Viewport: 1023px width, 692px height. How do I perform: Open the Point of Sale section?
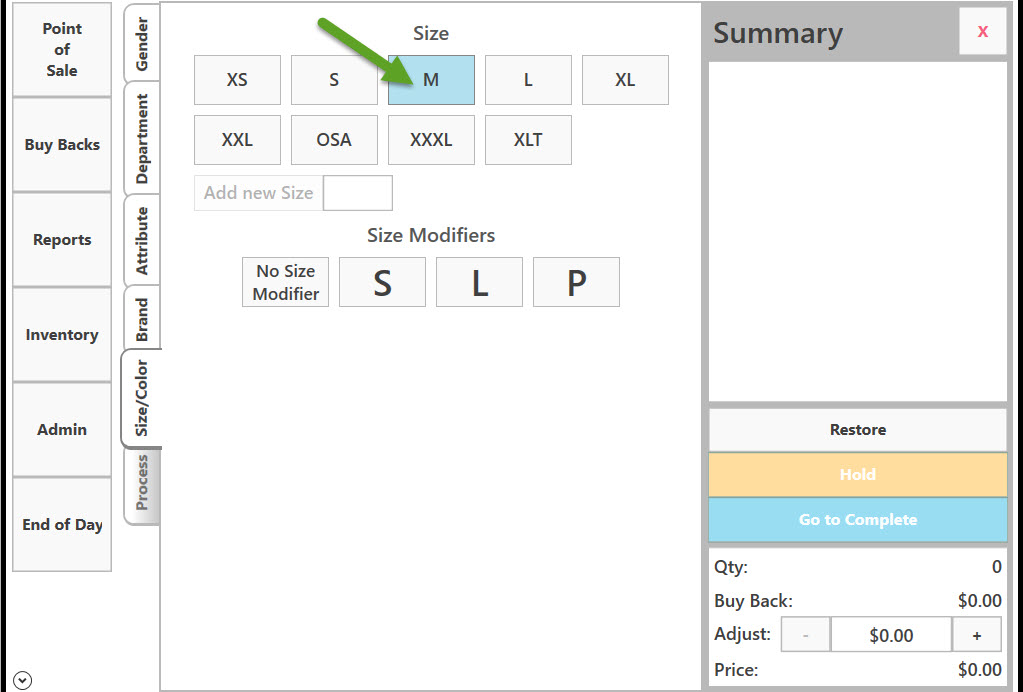62,50
